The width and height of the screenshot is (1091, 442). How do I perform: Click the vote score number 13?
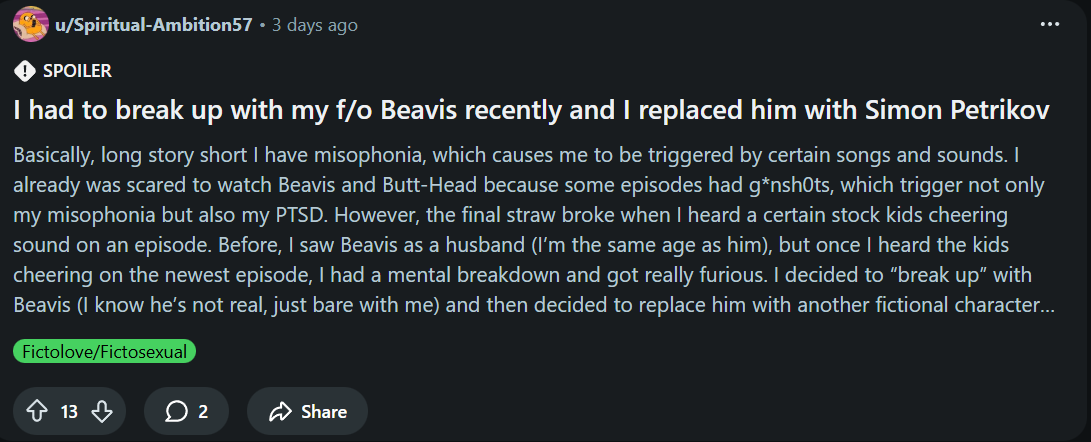[x=69, y=411]
